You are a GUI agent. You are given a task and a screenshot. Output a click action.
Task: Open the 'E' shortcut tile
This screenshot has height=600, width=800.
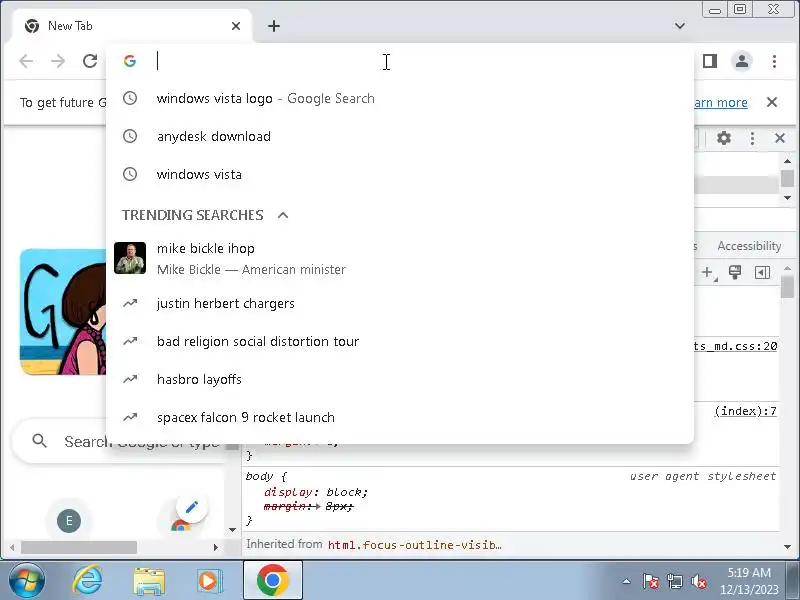[69, 521]
